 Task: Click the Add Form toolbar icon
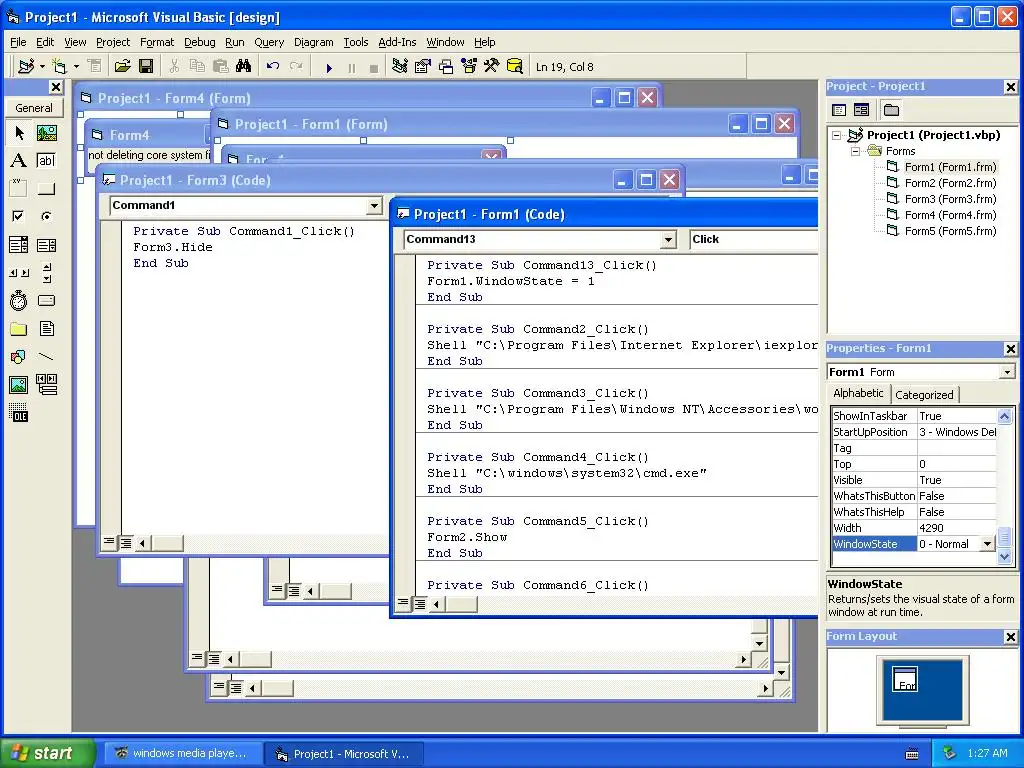pyautogui.click(x=59, y=67)
